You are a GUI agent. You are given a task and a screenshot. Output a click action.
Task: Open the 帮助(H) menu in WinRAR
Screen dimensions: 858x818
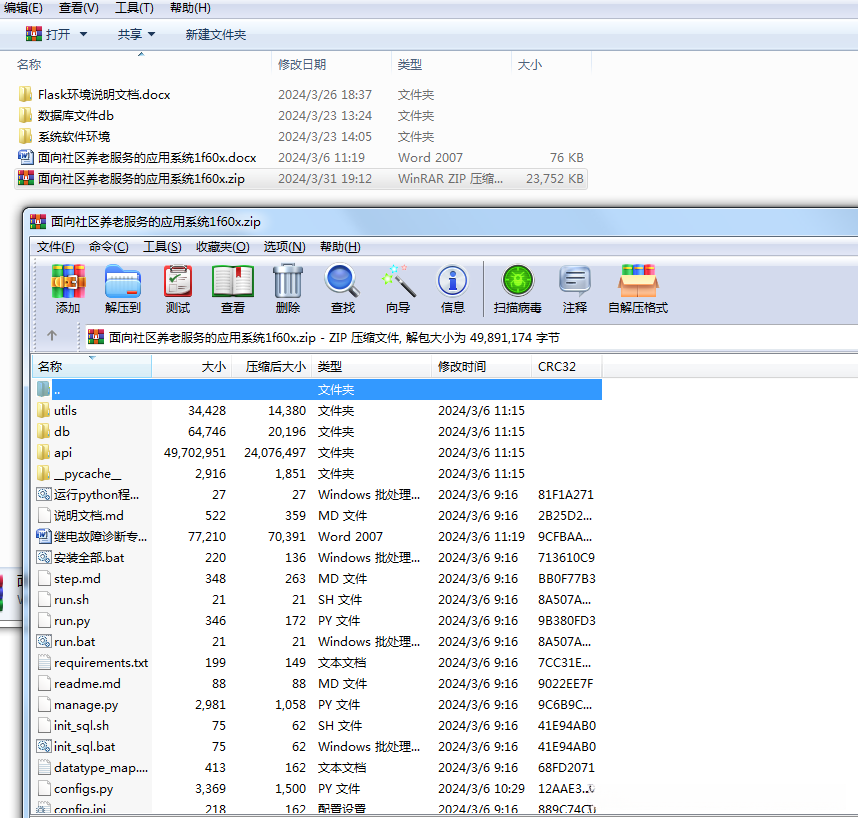(x=340, y=247)
